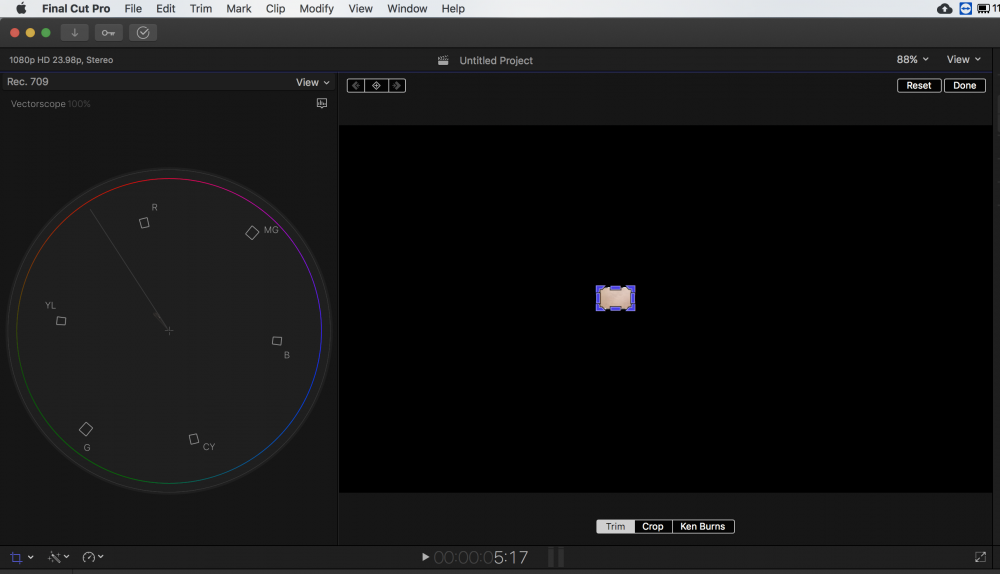Add a keyframe with the diamond button
Viewport: 1000px width, 574px height.
tap(376, 86)
